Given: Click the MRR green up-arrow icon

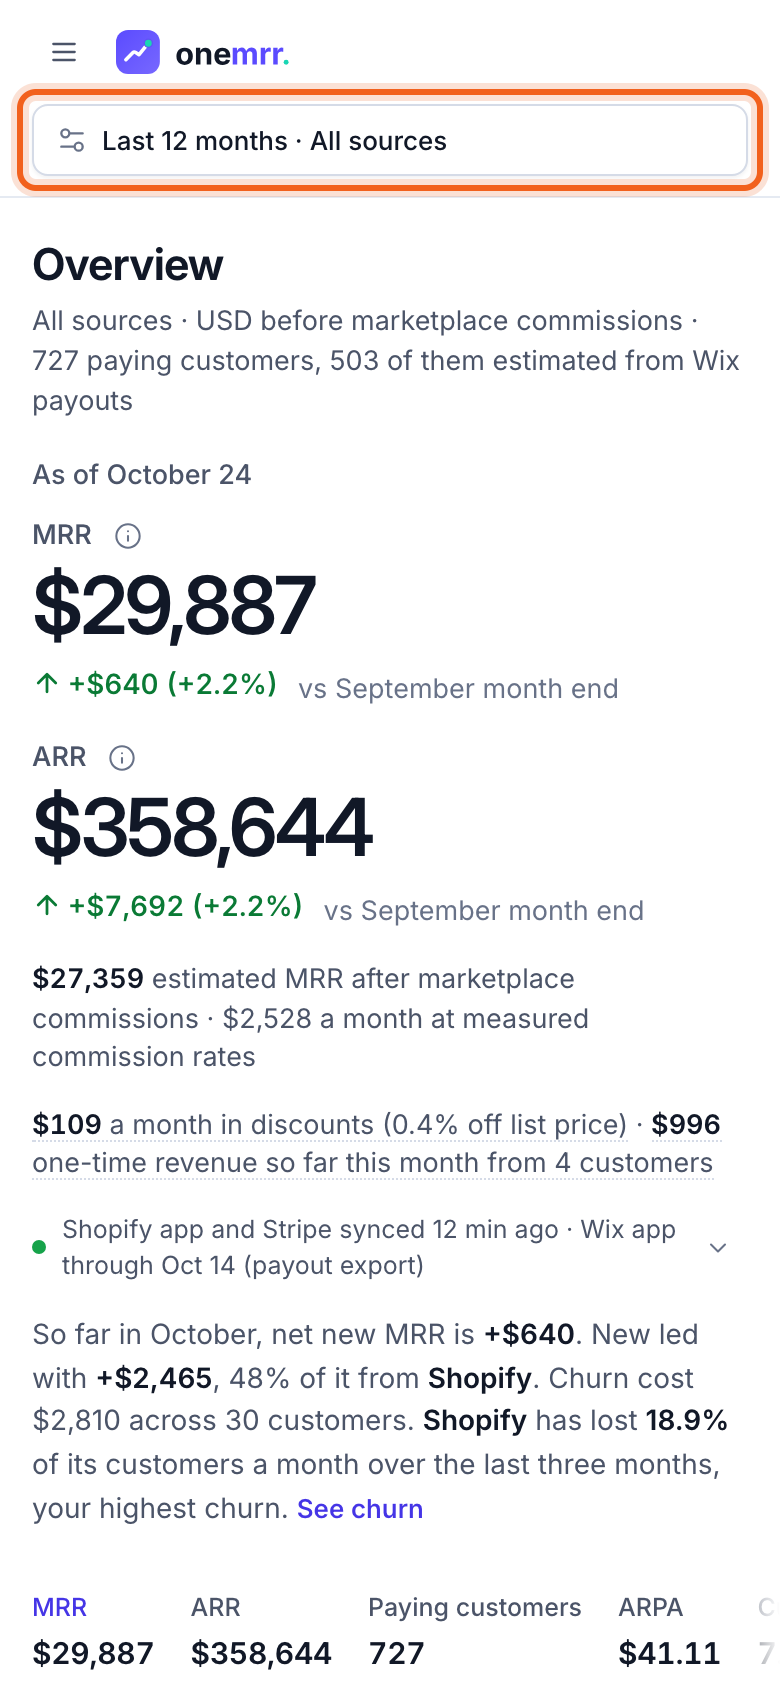Looking at the screenshot, I should (47, 684).
